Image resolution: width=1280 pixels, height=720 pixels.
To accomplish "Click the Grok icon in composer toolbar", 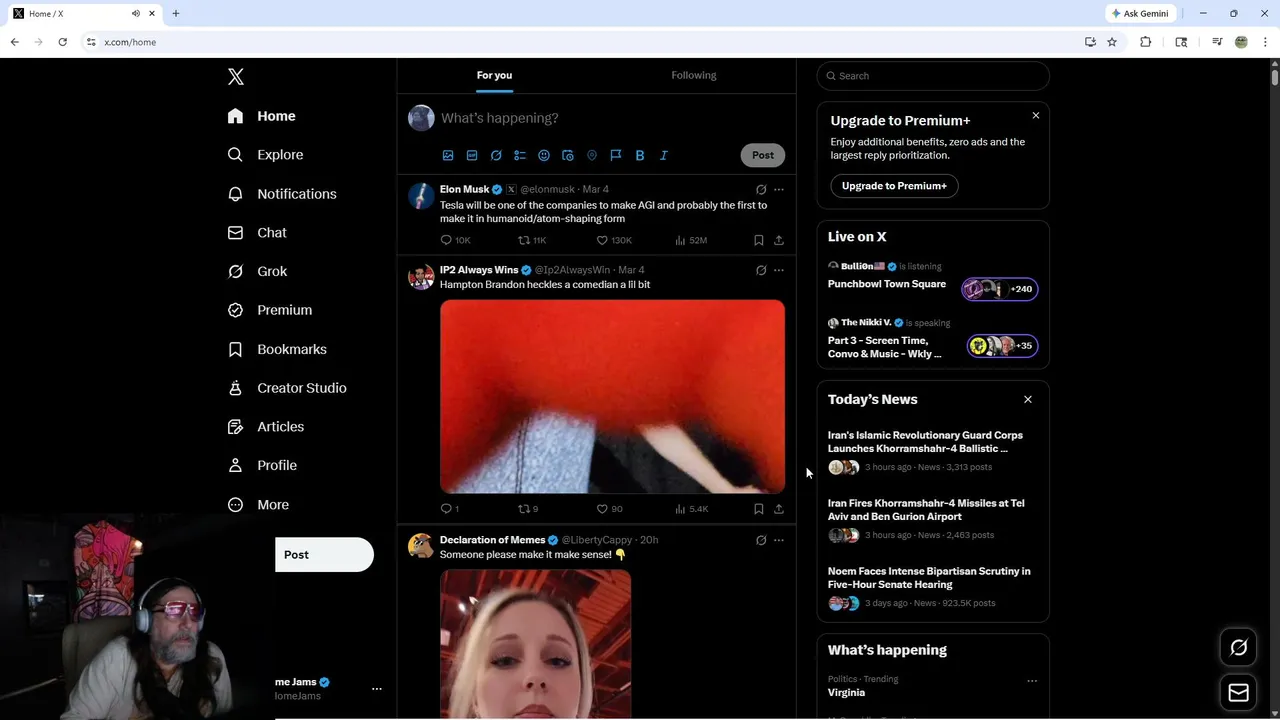I will [496, 155].
